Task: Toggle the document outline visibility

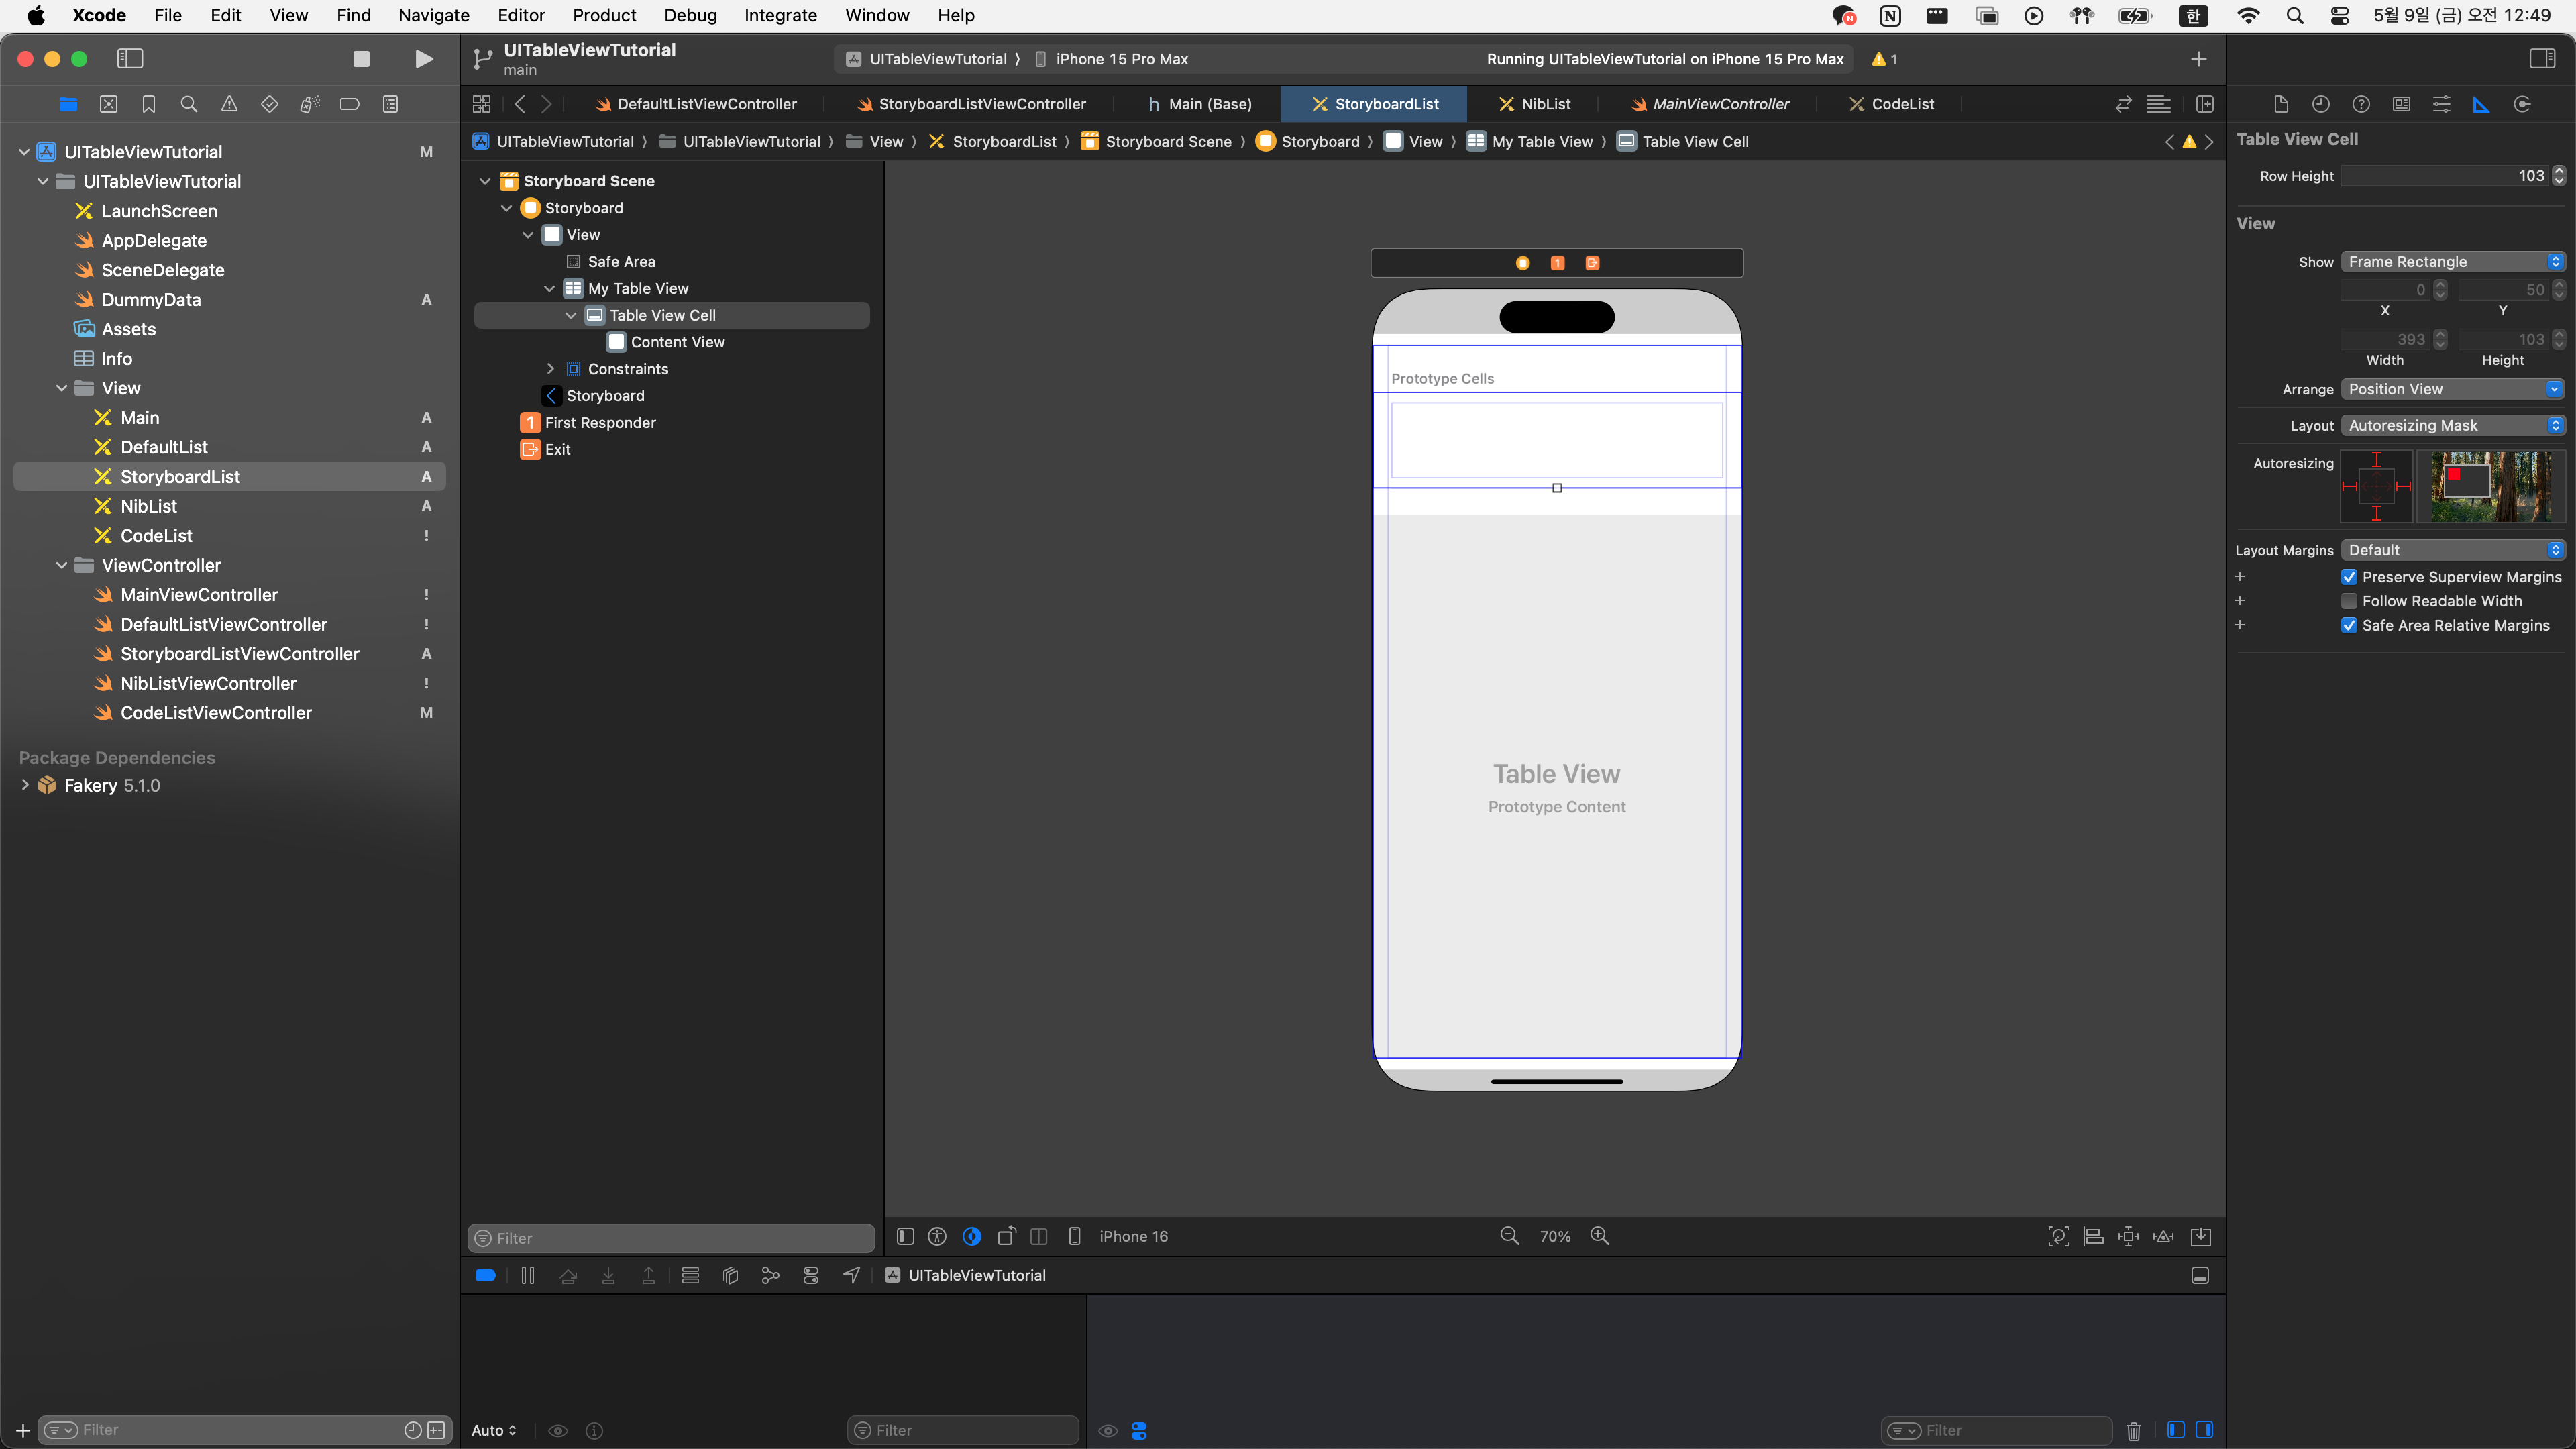Action: coord(905,1236)
